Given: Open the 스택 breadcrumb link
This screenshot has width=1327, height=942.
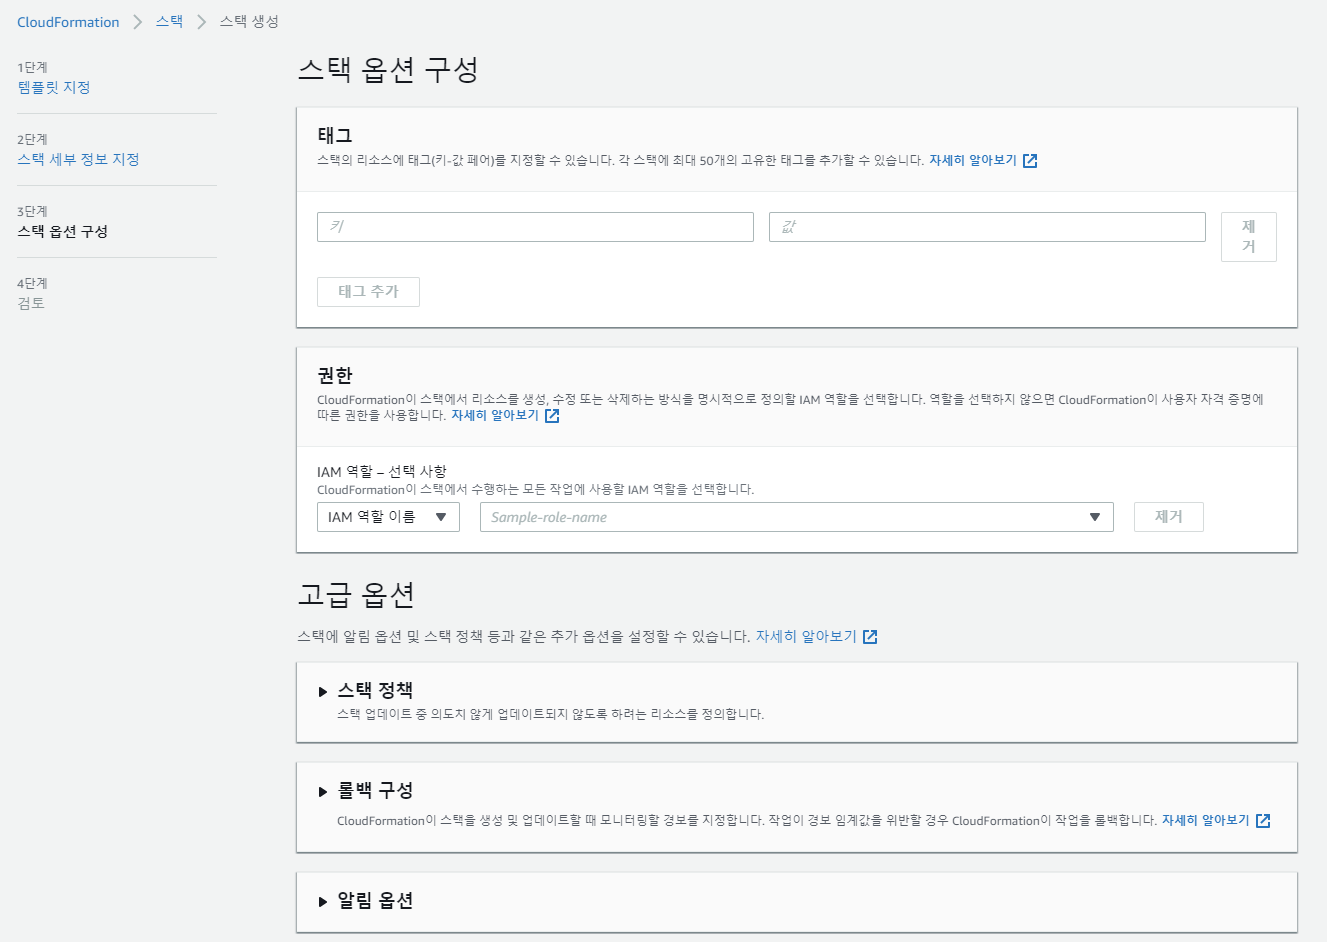Looking at the screenshot, I should (169, 22).
